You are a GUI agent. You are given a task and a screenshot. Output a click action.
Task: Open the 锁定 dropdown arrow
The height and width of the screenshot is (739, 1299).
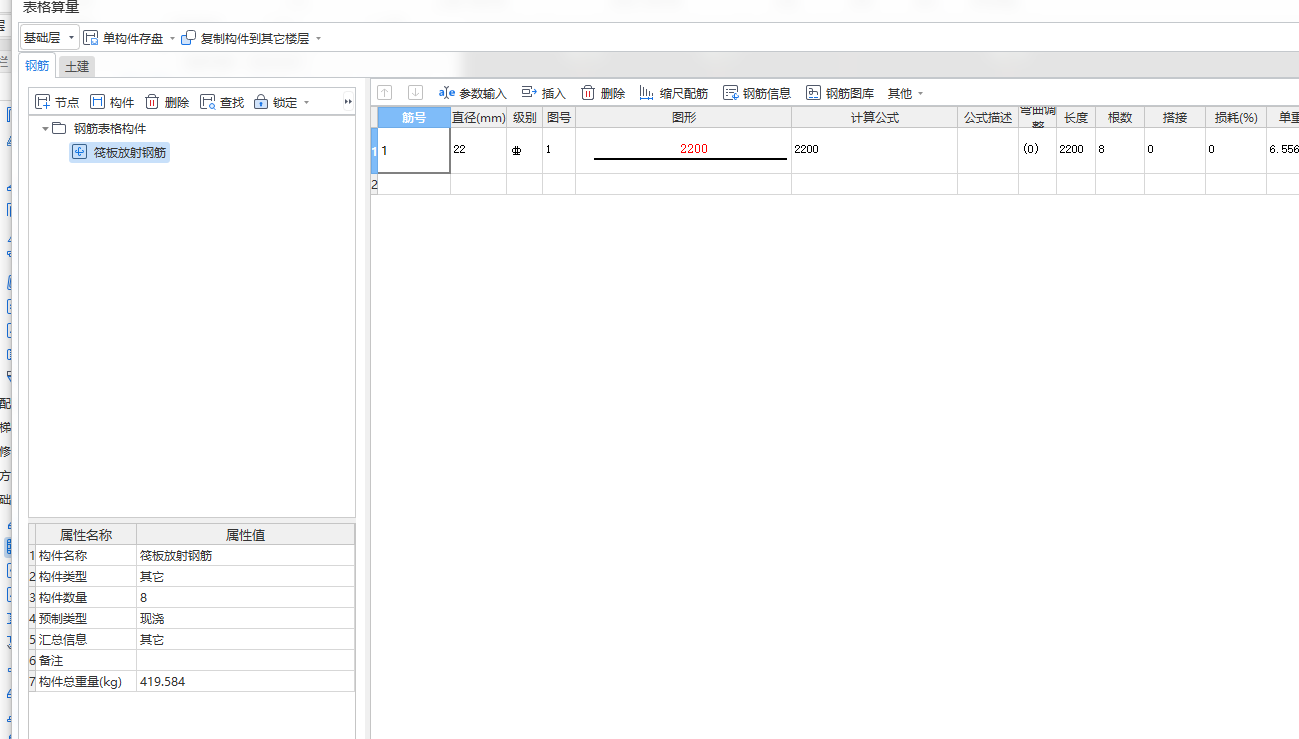click(306, 103)
